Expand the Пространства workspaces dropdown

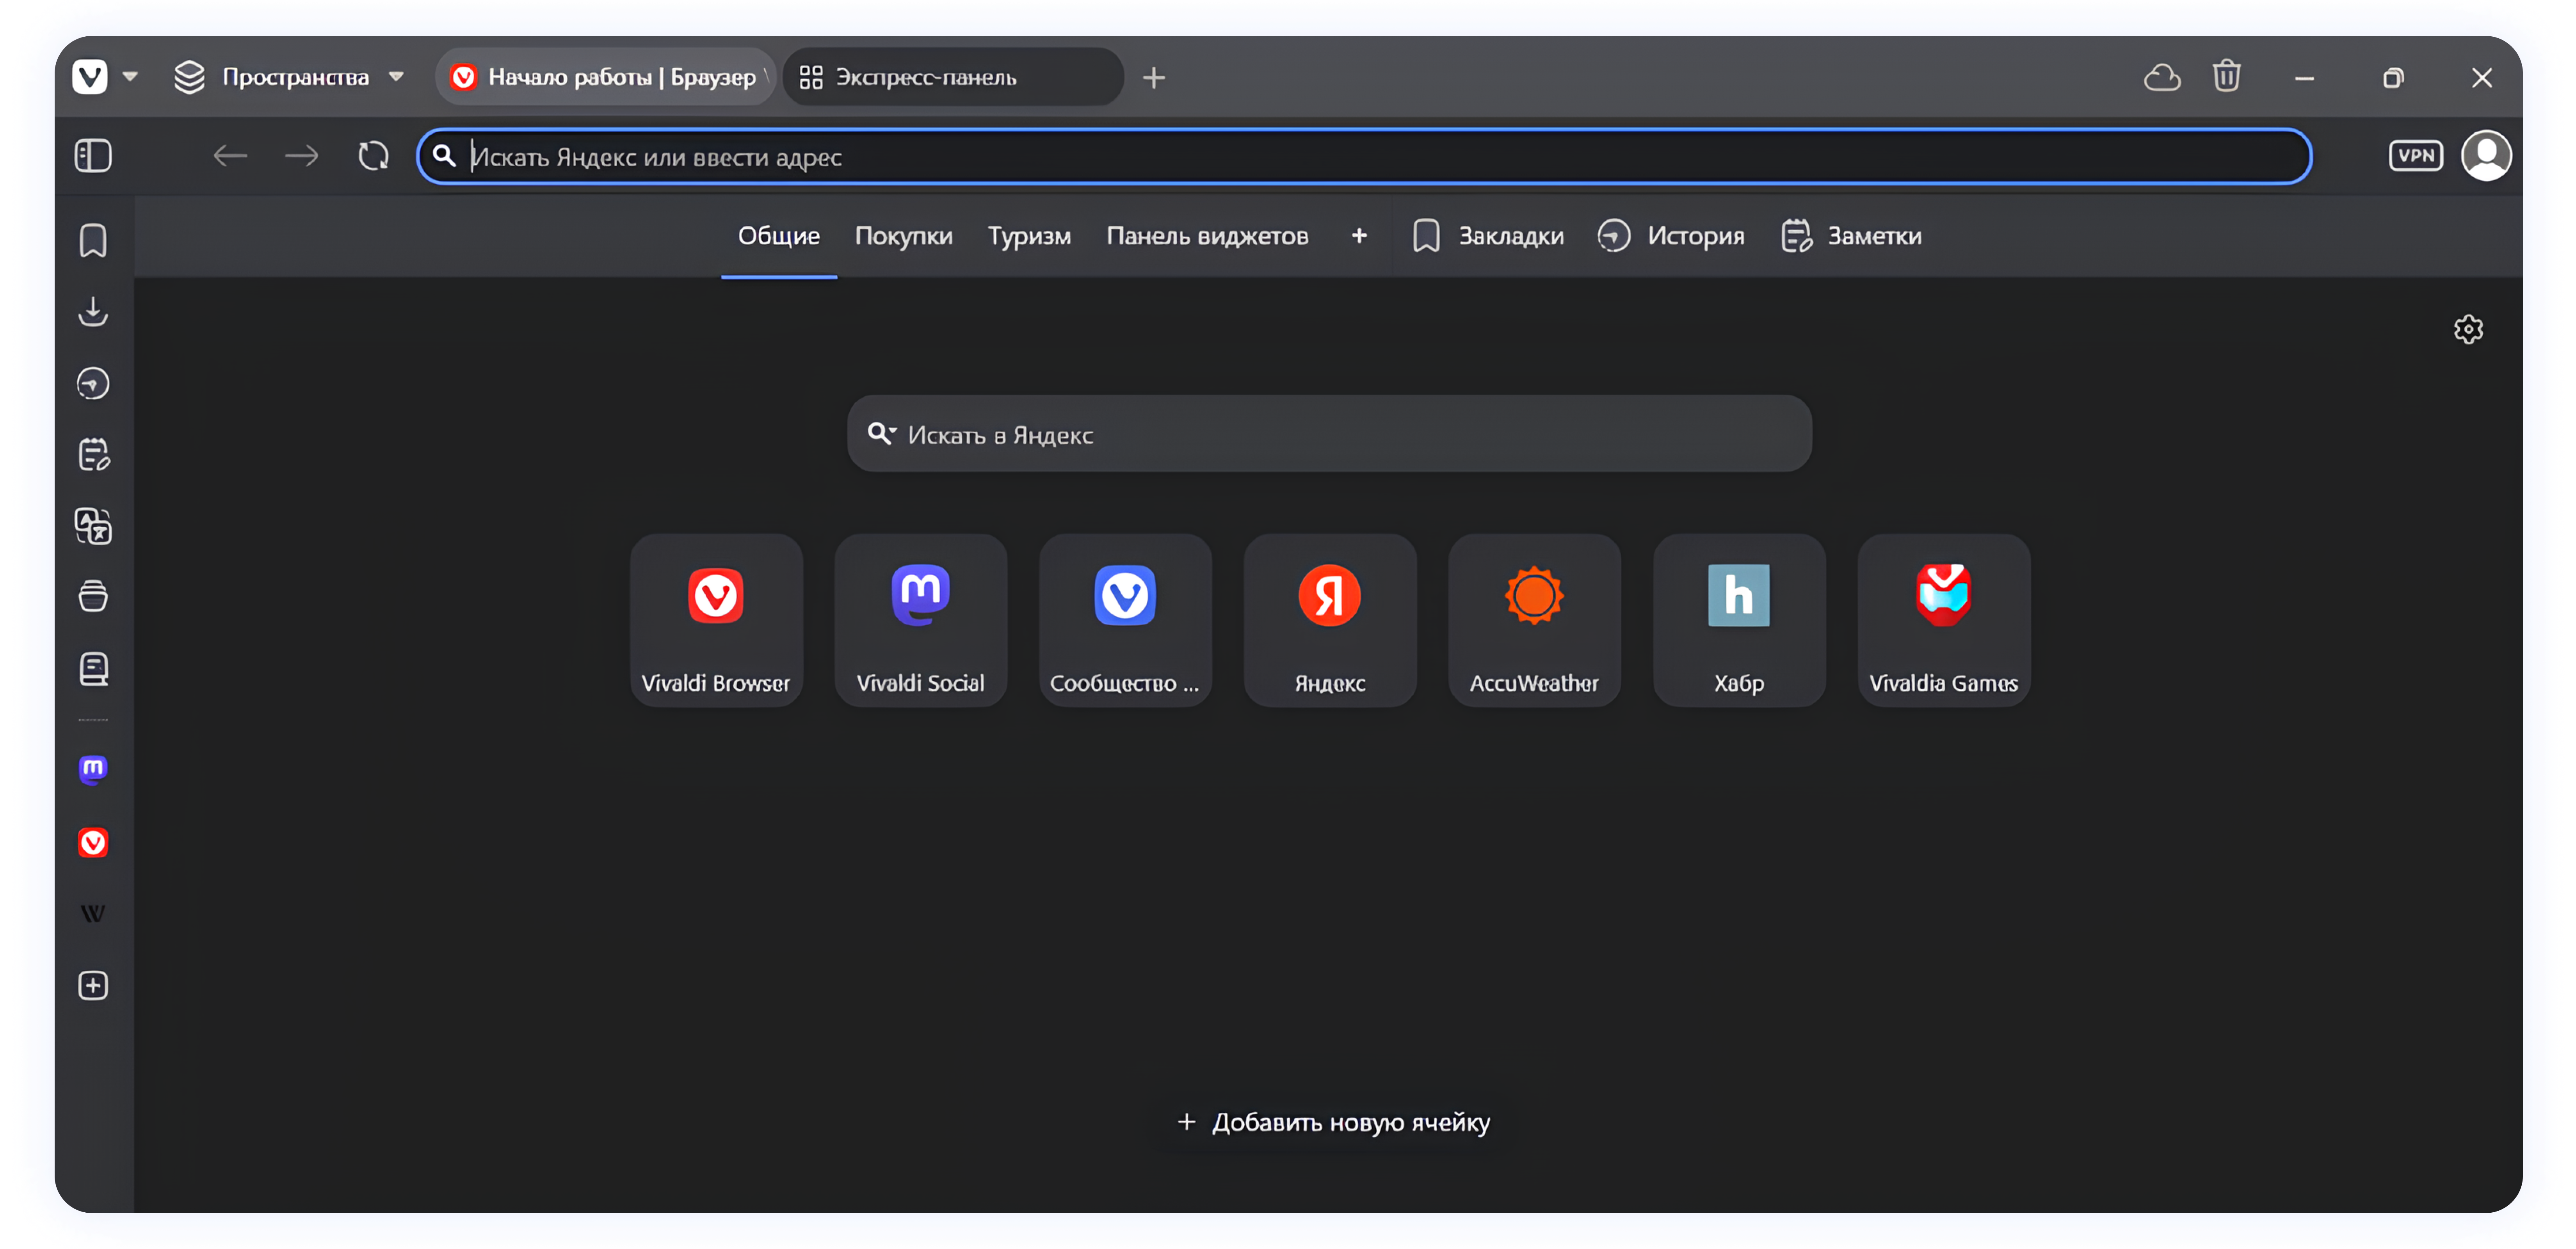coord(396,77)
